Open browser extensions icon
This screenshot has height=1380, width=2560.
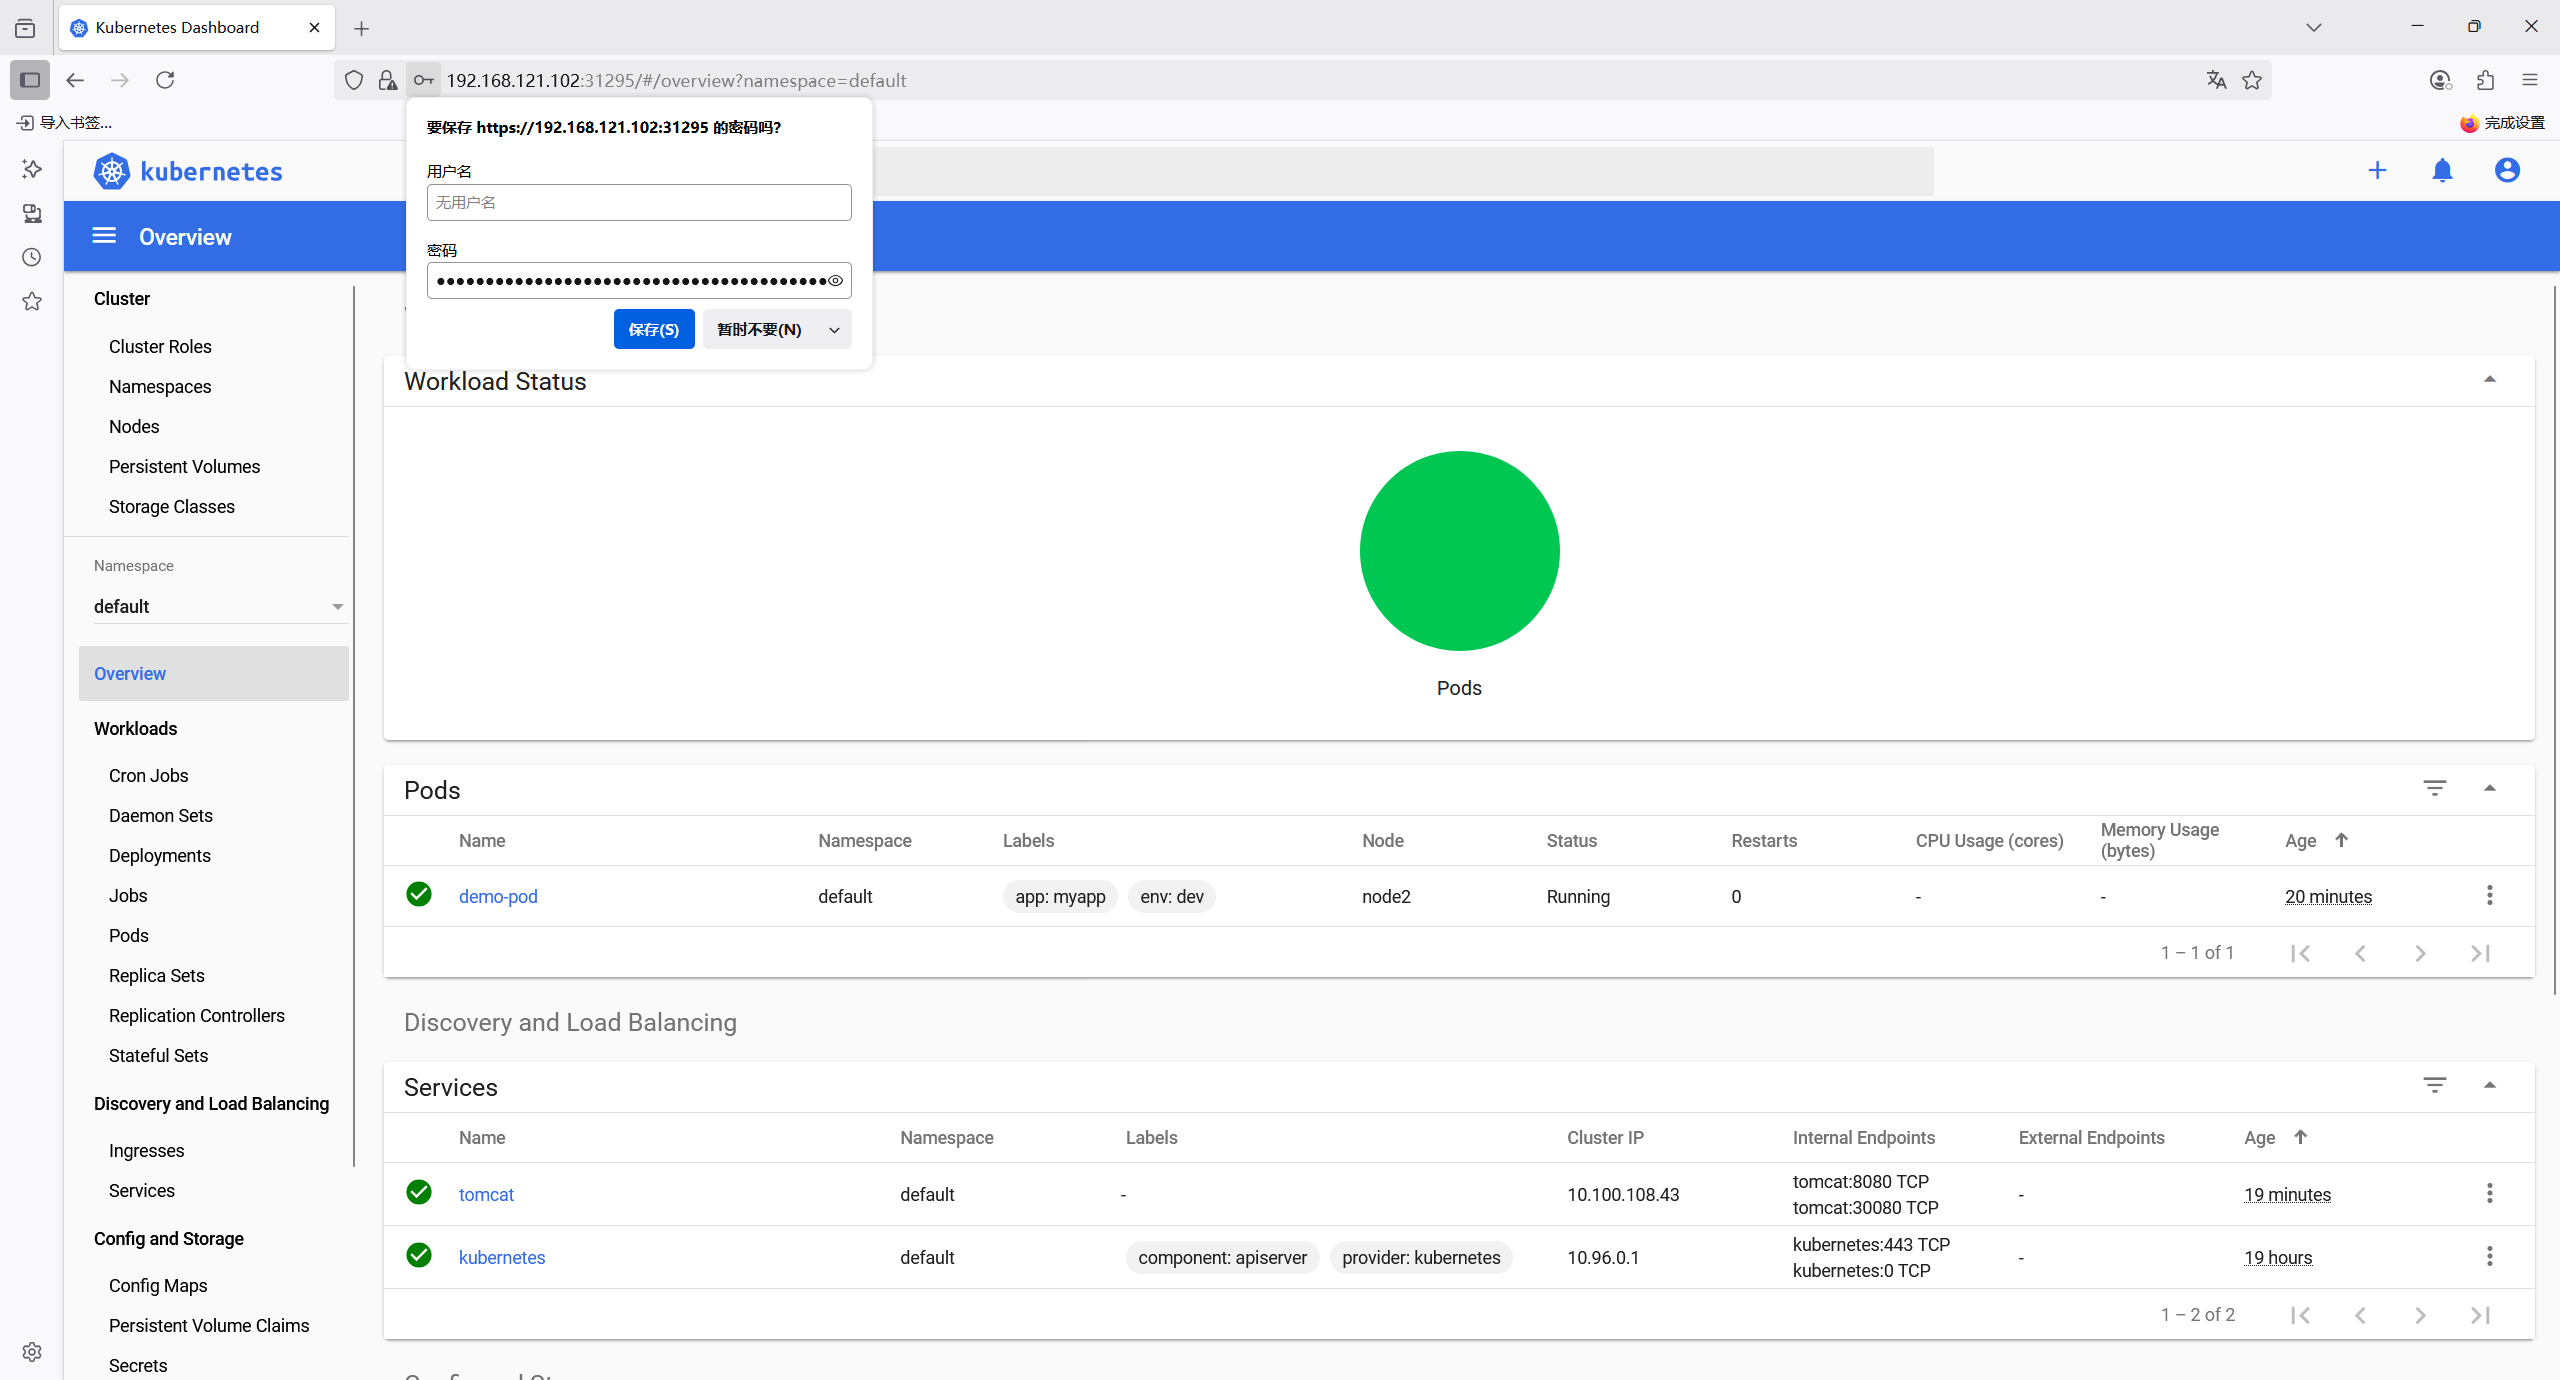tap(2485, 80)
